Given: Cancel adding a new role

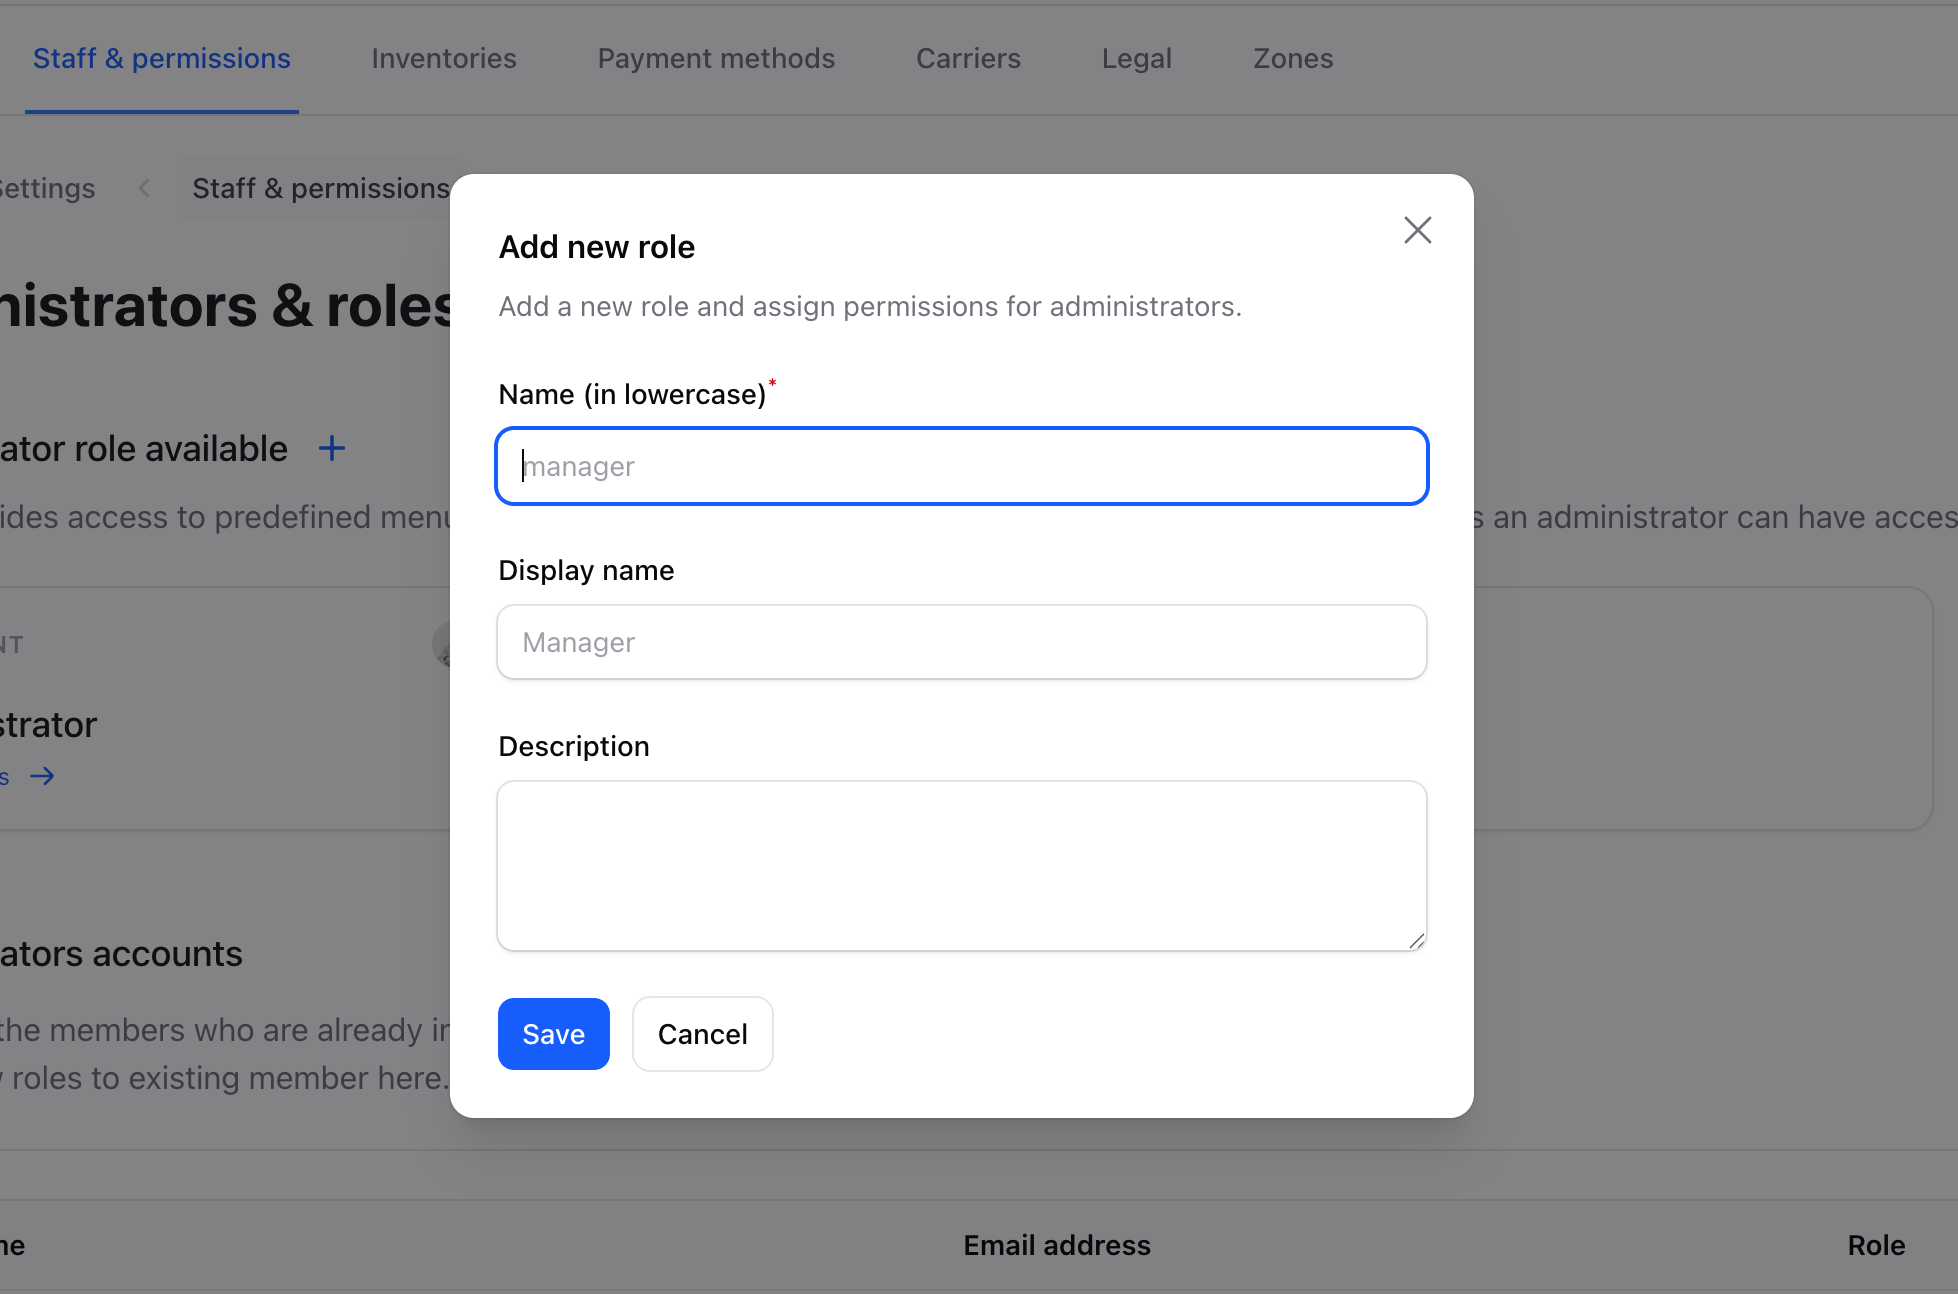Looking at the screenshot, I should (x=703, y=1034).
